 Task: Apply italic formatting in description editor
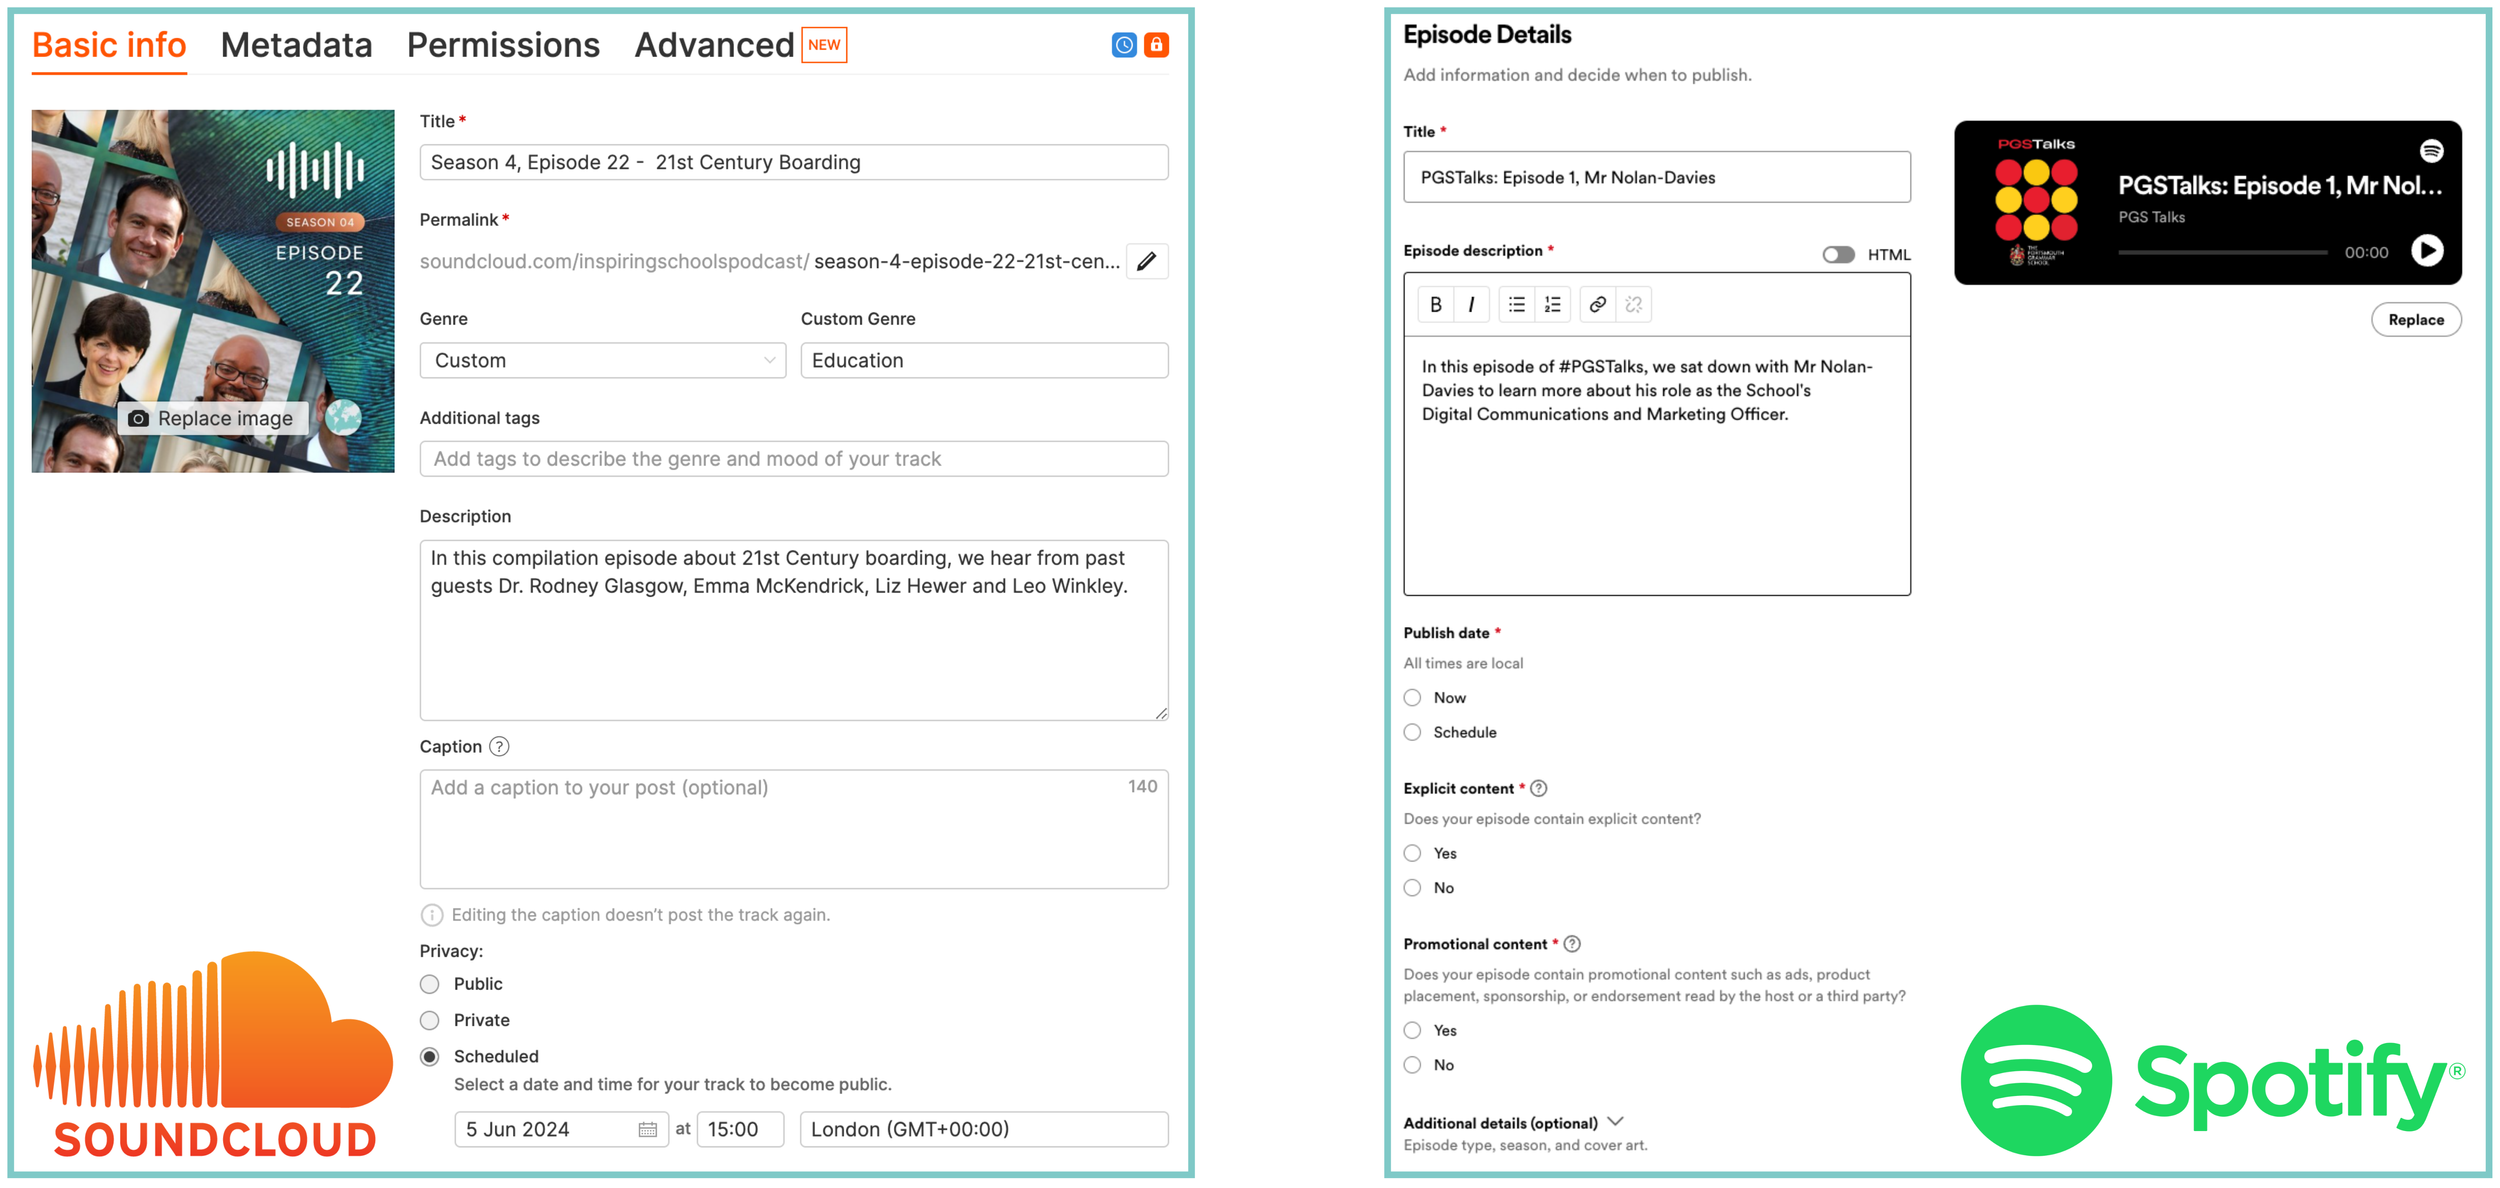[x=1471, y=305]
